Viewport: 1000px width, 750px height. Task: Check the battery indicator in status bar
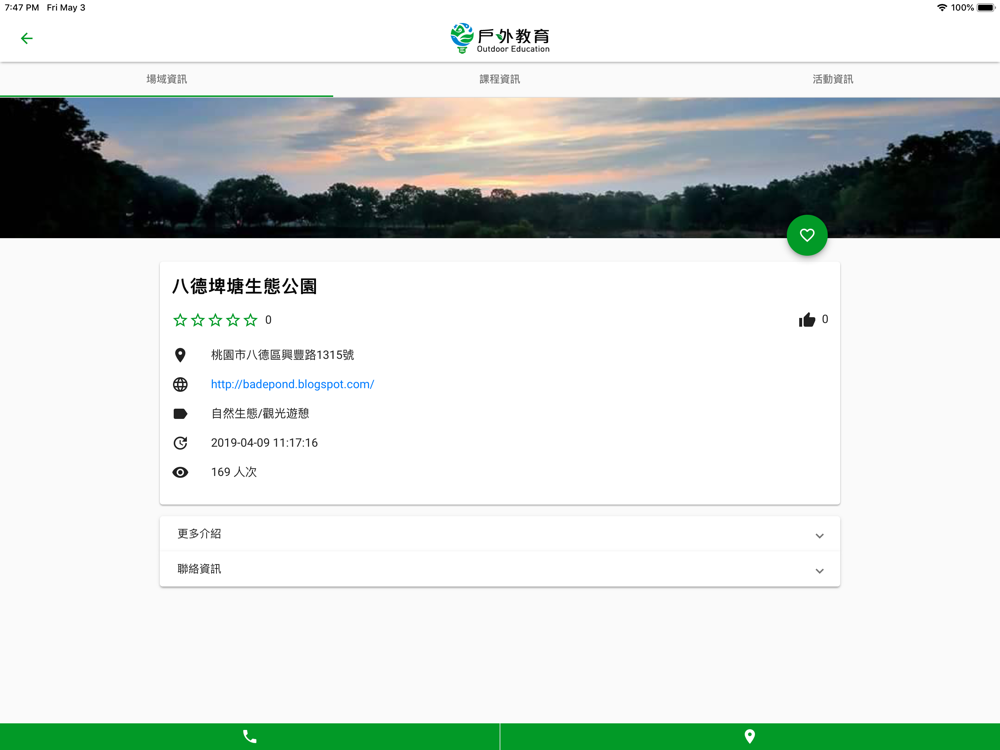tap(986, 8)
